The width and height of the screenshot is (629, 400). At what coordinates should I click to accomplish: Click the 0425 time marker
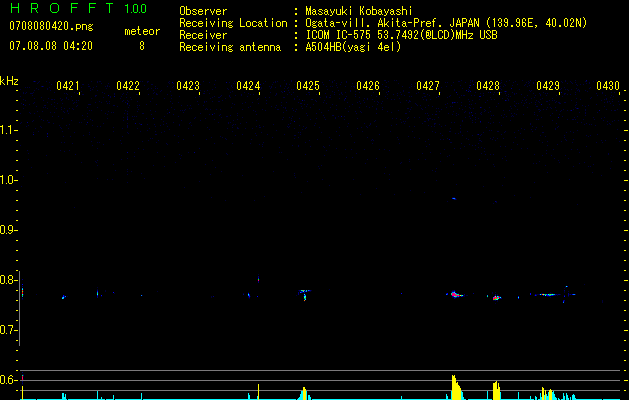coord(308,86)
